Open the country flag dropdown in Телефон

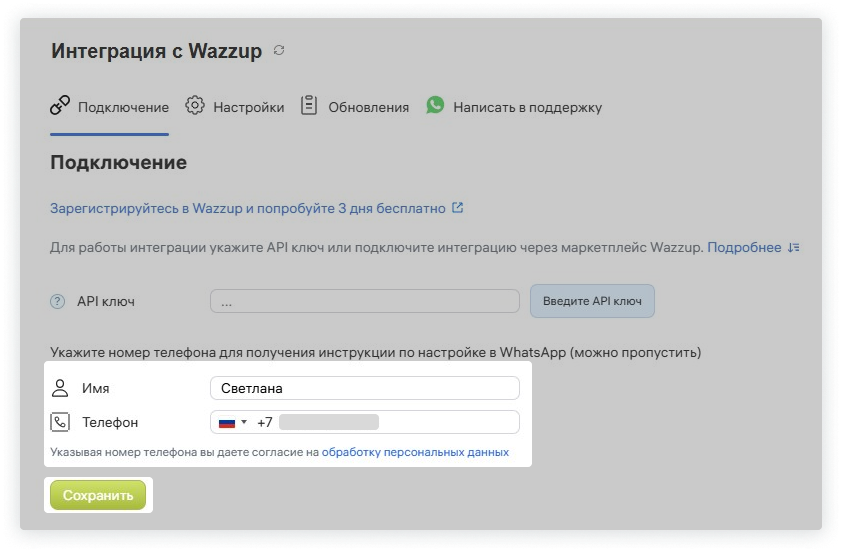[x=233, y=423]
